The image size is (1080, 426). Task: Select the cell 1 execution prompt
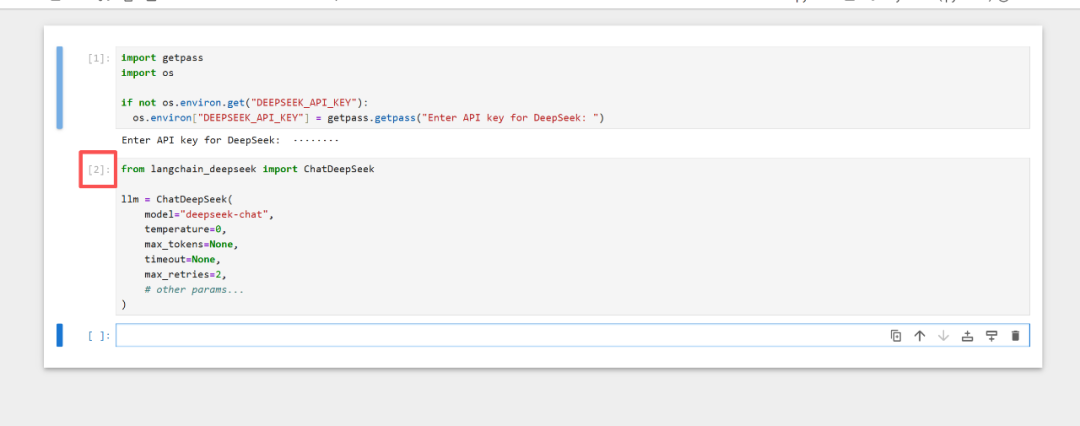click(99, 58)
